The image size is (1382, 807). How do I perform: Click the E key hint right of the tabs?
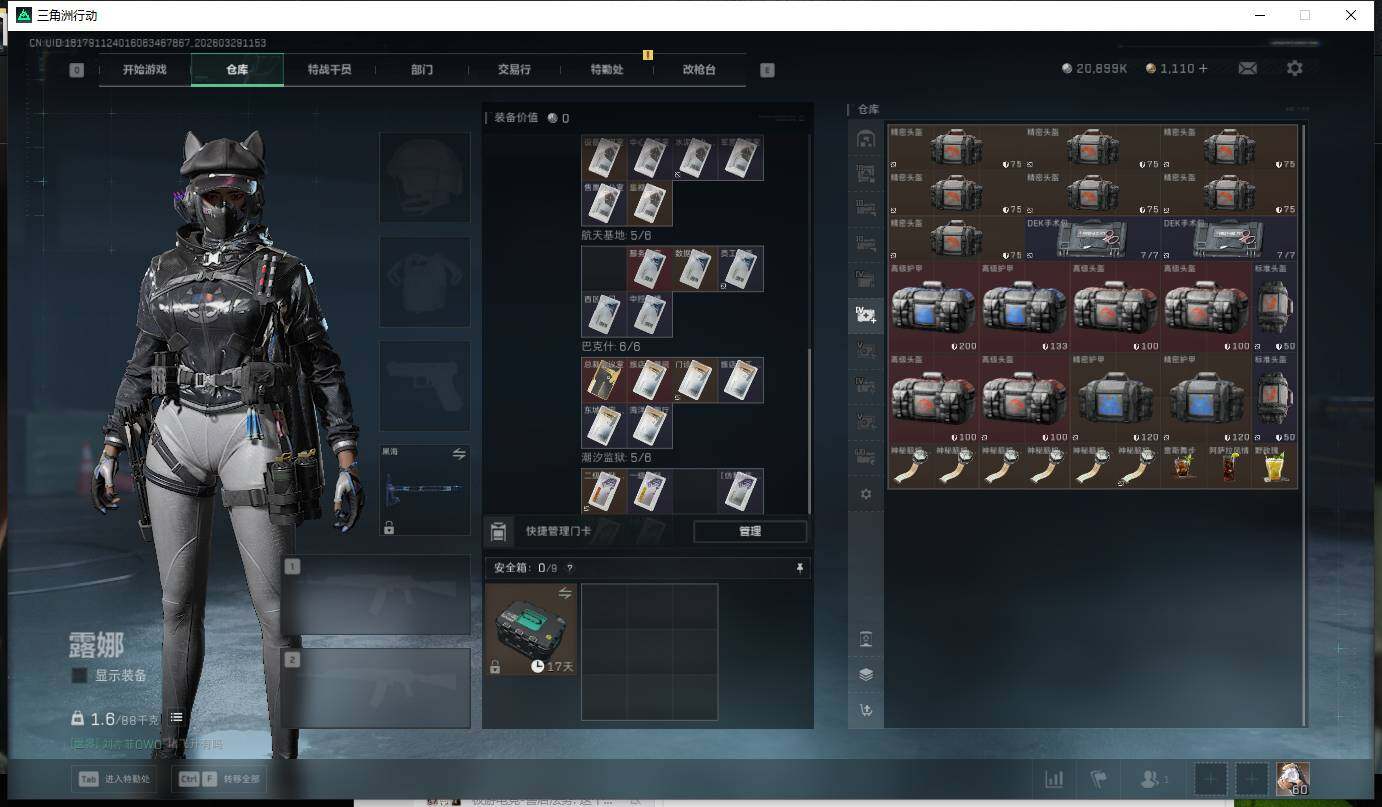[x=767, y=70]
